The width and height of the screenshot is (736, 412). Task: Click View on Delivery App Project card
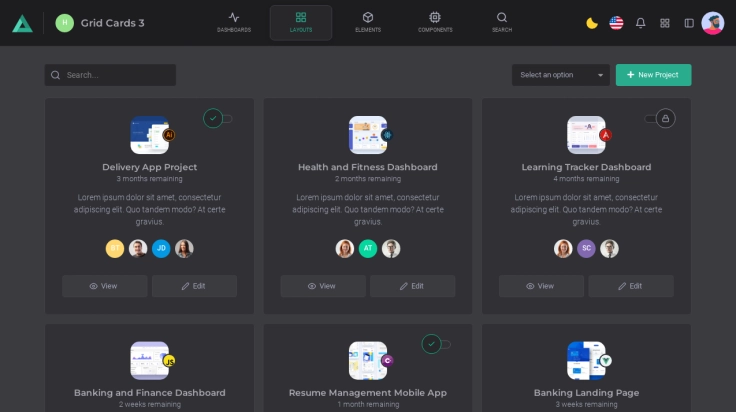104,286
